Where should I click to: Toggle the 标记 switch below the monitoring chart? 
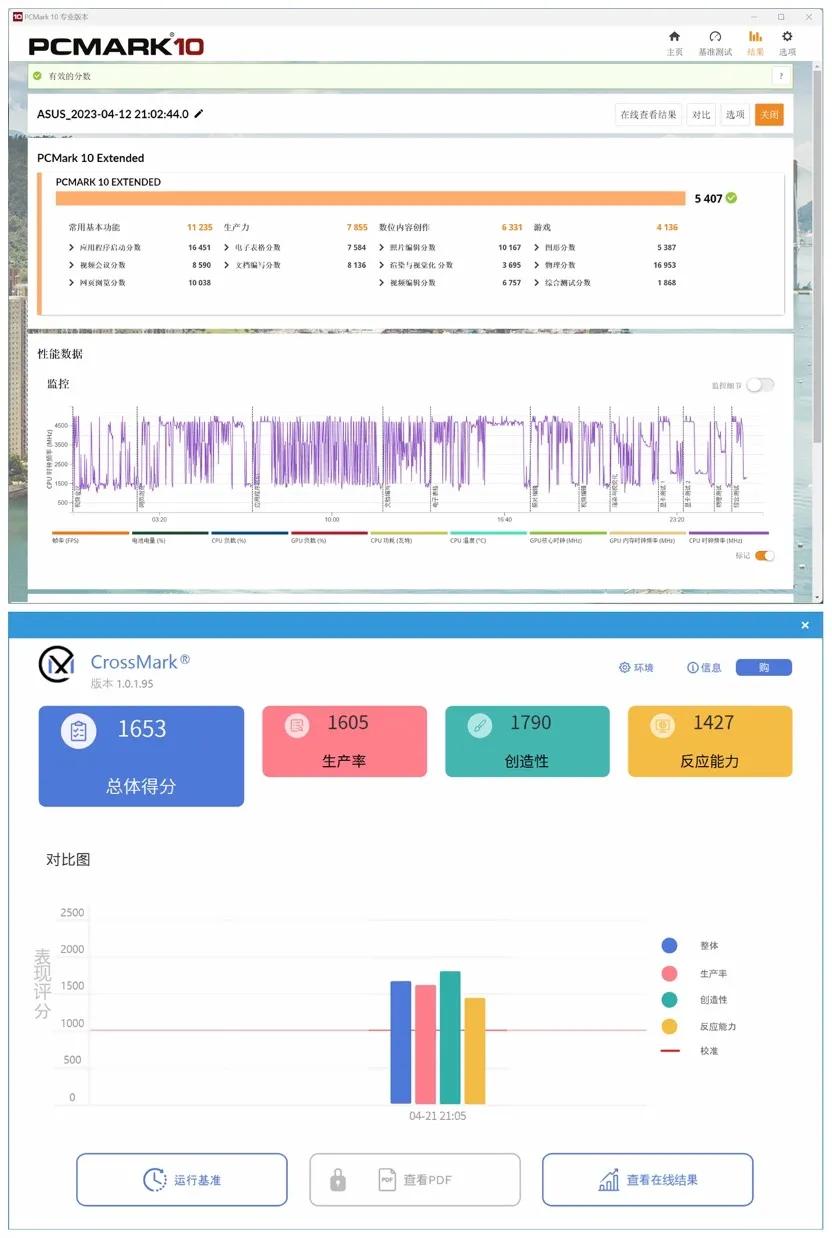pos(766,554)
